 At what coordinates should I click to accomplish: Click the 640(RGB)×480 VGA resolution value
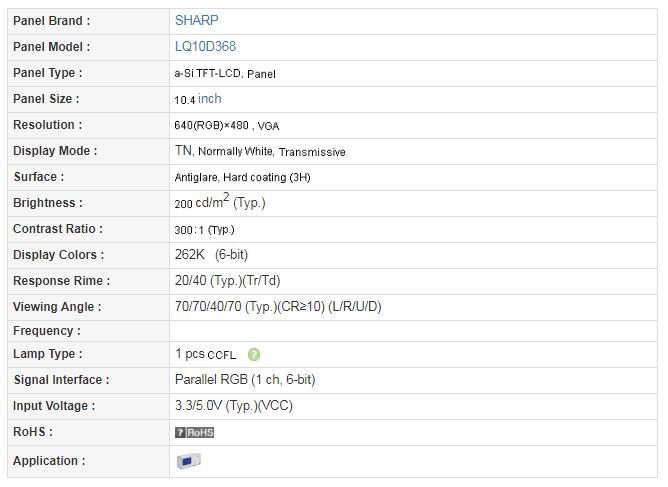click(x=226, y=125)
